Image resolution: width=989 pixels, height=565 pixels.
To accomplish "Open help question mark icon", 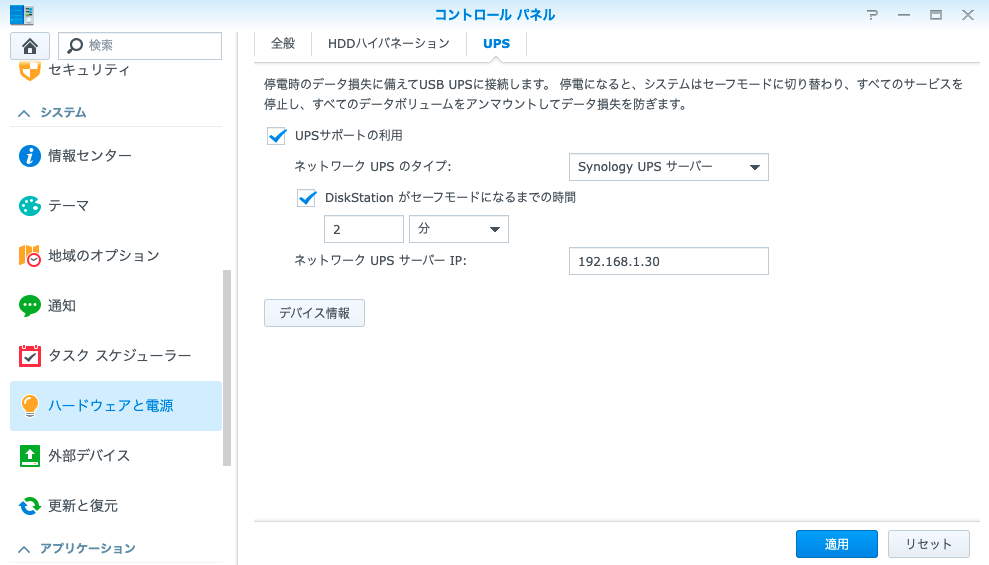I will [872, 15].
